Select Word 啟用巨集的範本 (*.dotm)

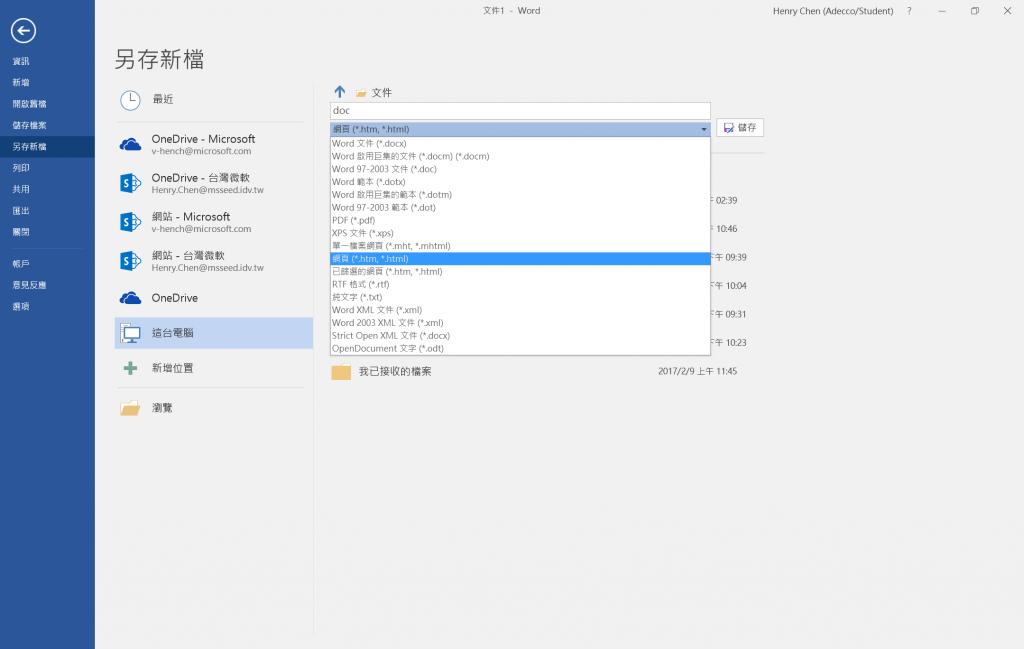pos(520,195)
